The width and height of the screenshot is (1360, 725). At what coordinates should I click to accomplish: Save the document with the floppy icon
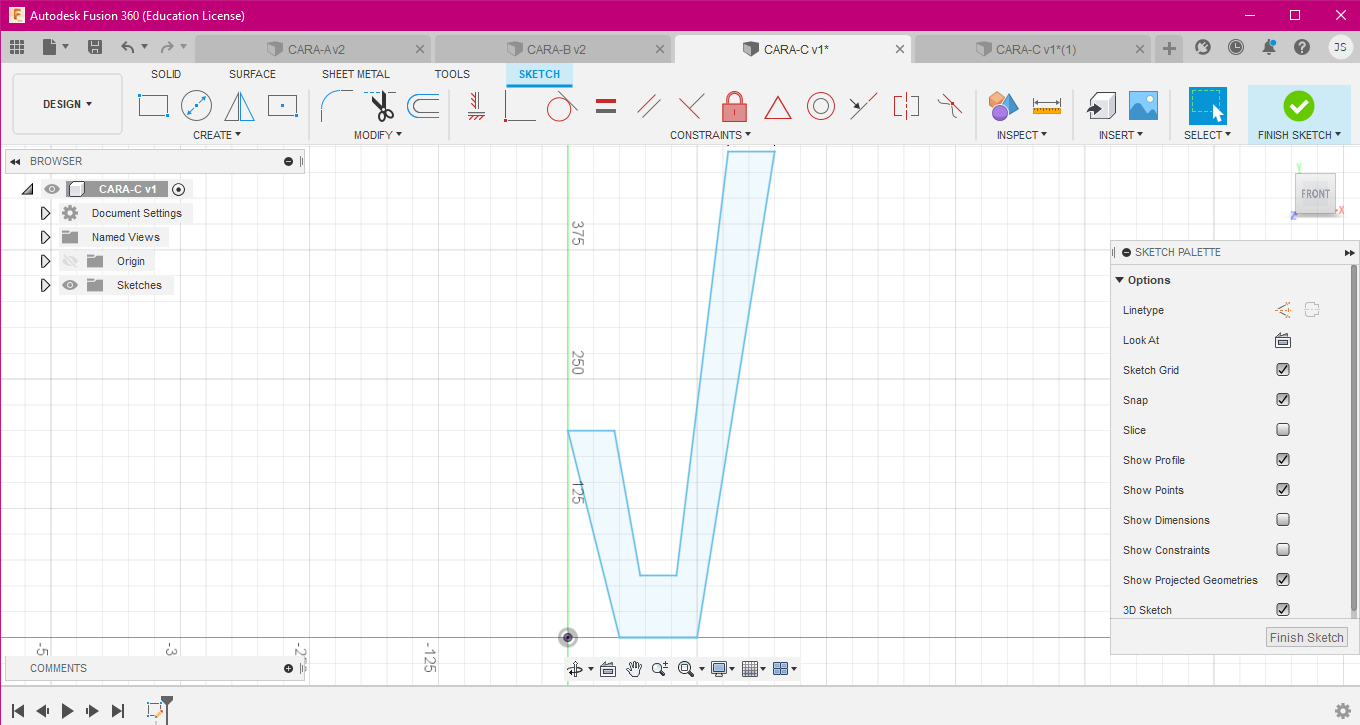coord(95,47)
